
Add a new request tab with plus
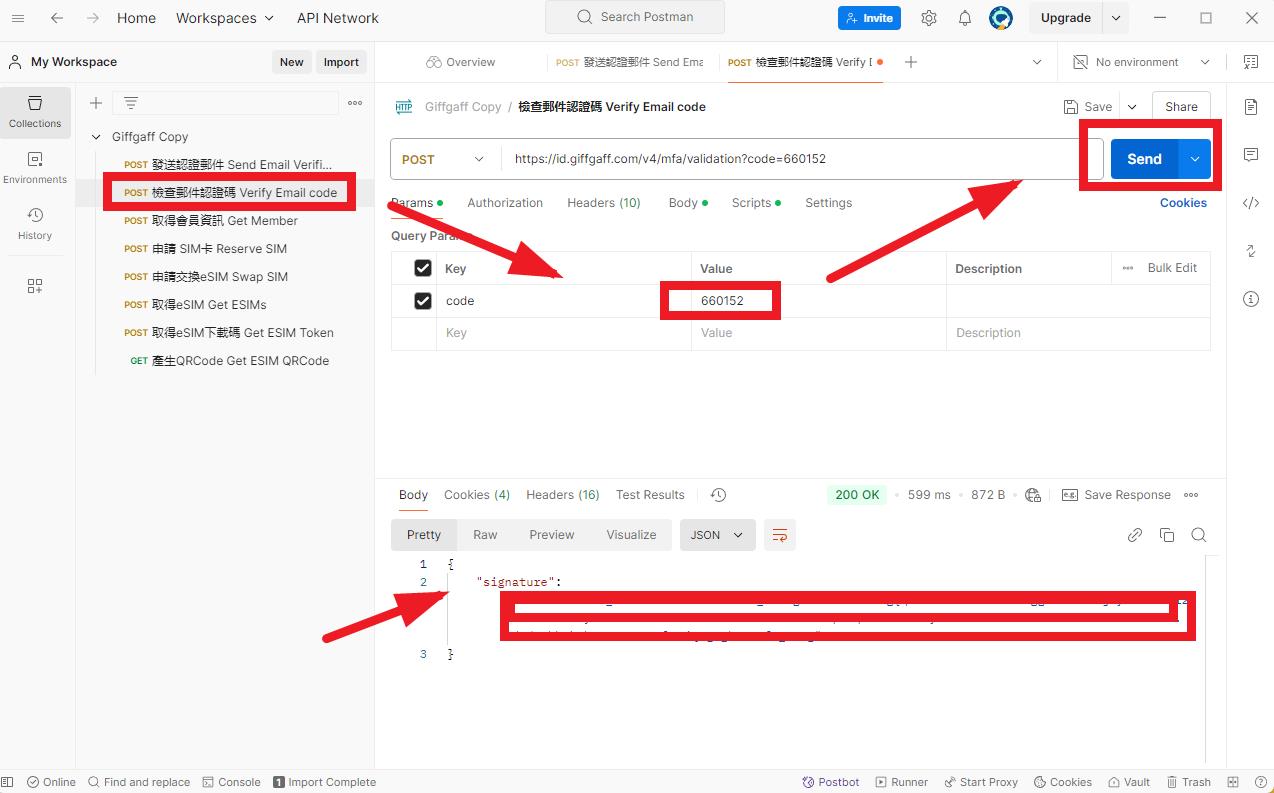point(910,62)
